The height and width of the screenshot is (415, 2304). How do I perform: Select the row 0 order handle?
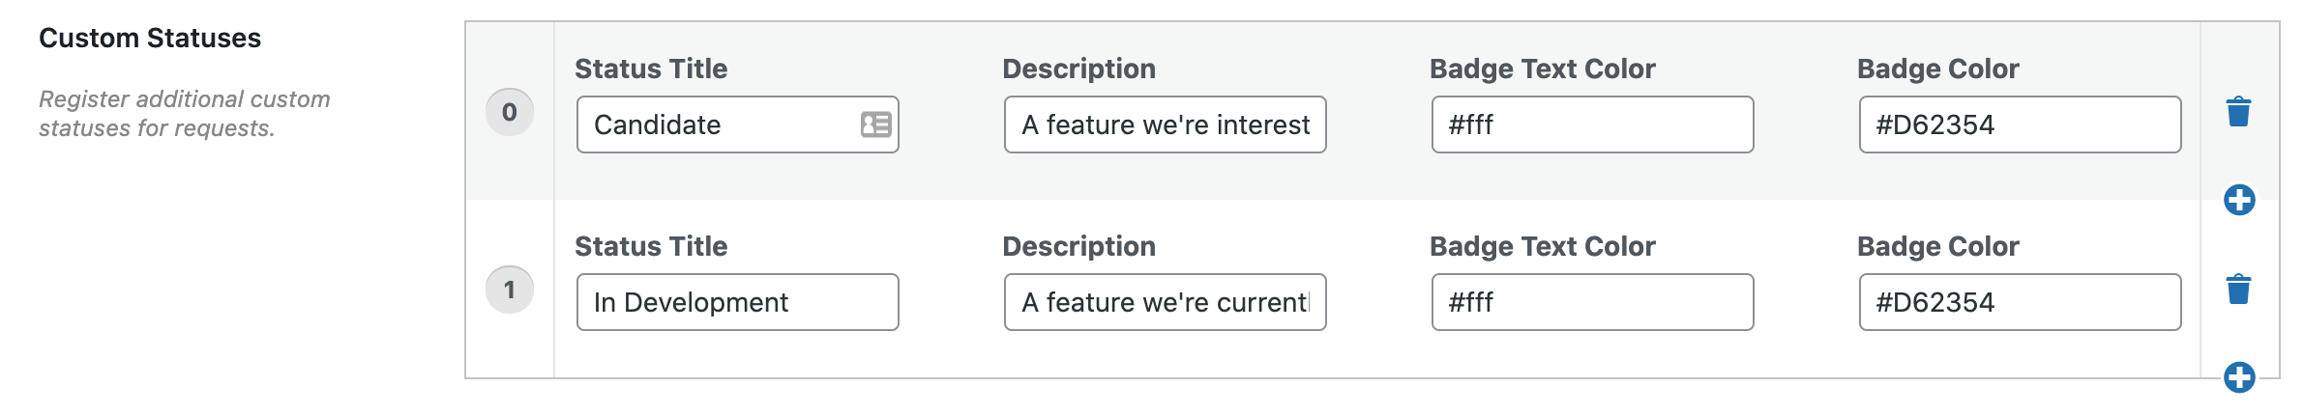(x=509, y=112)
